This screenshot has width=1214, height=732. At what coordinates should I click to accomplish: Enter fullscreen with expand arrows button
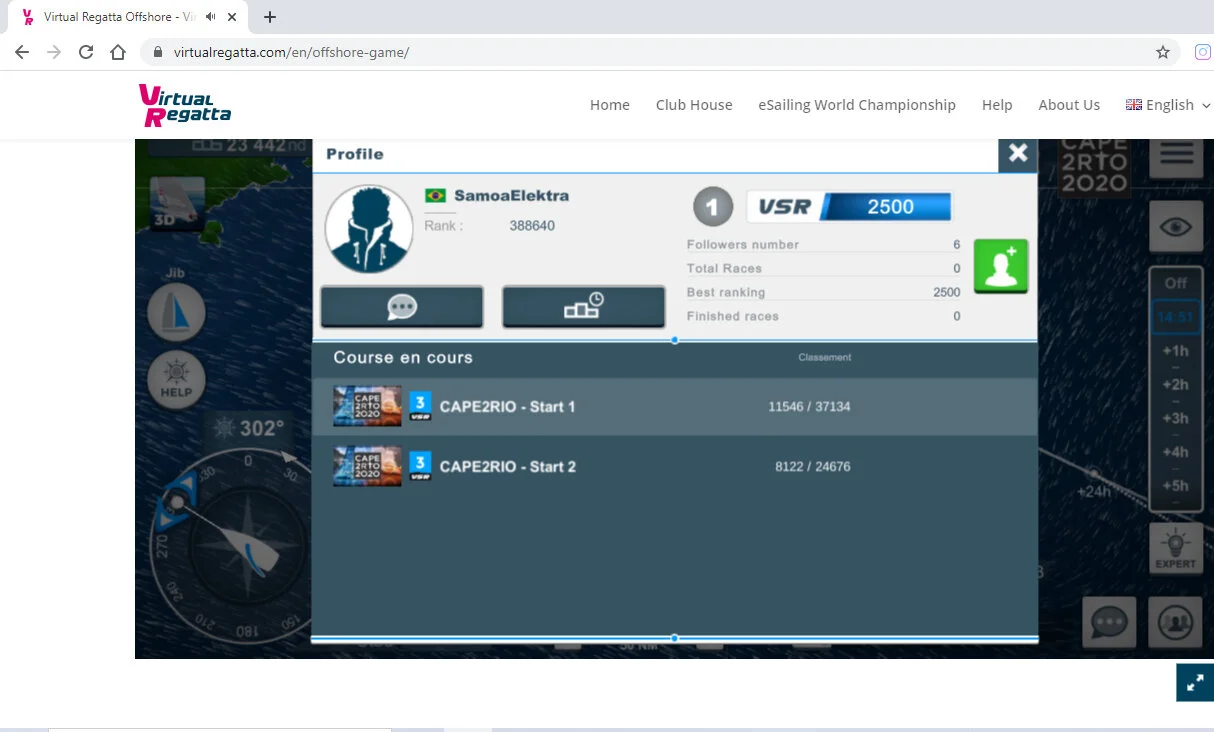coord(1195,683)
